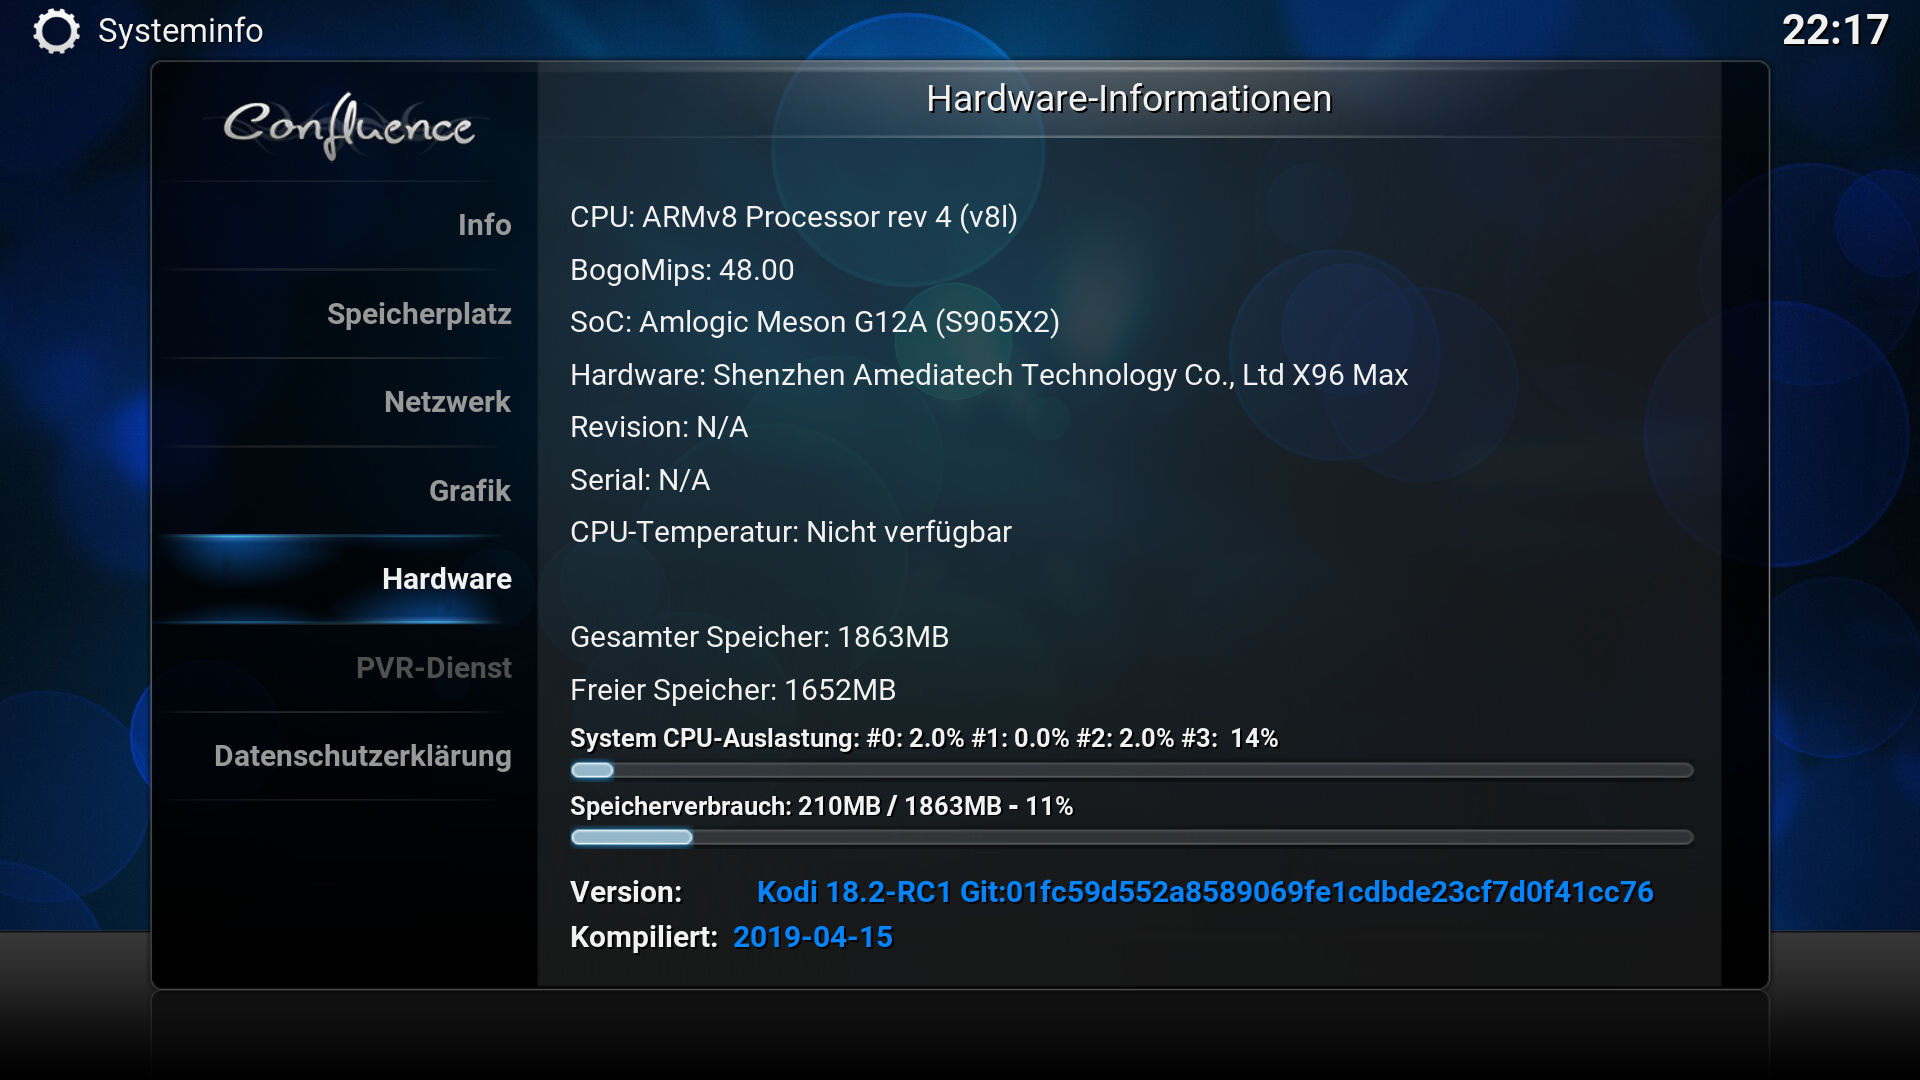Screen dimensions: 1920x1080
Task: Click the clock showing 22:17
Action: point(1835,30)
